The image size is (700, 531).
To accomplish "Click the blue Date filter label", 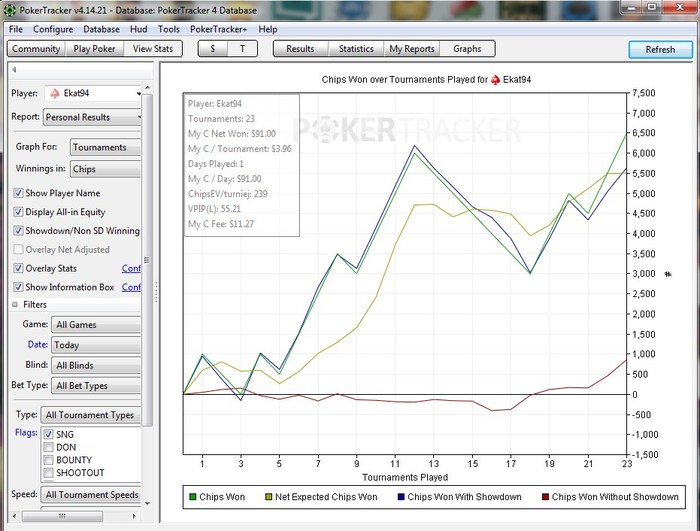I will coord(38,344).
